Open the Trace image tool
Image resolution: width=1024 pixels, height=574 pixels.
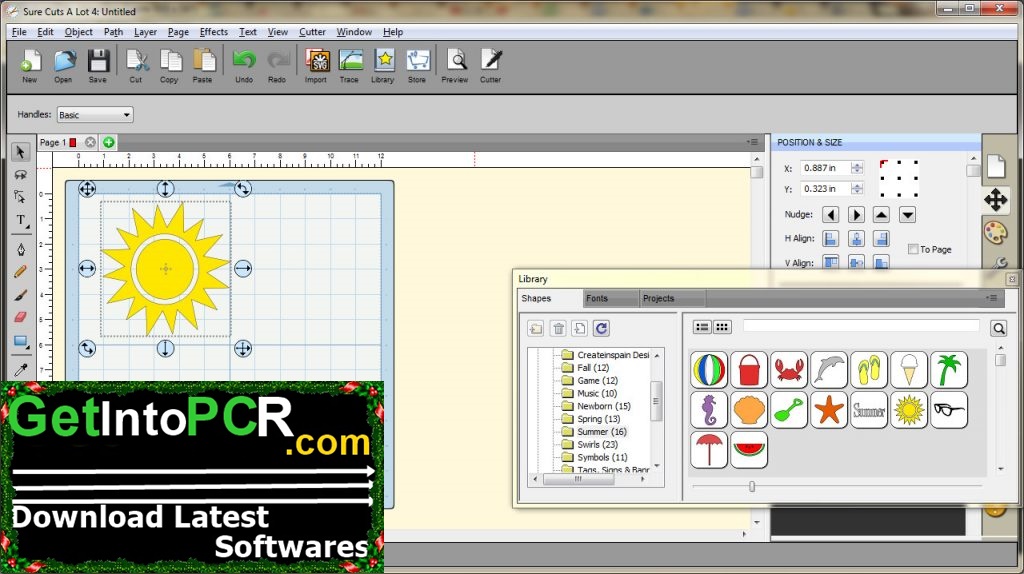coord(349,65)
